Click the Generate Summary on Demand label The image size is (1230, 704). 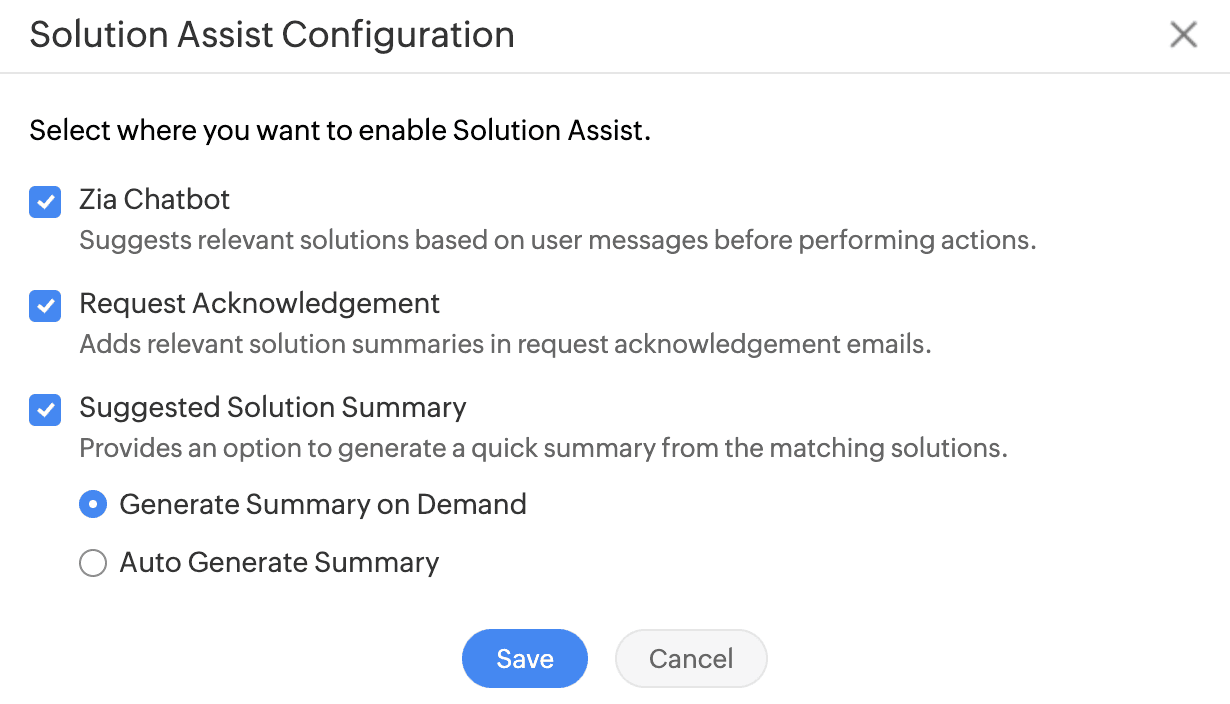coord(323,504)
